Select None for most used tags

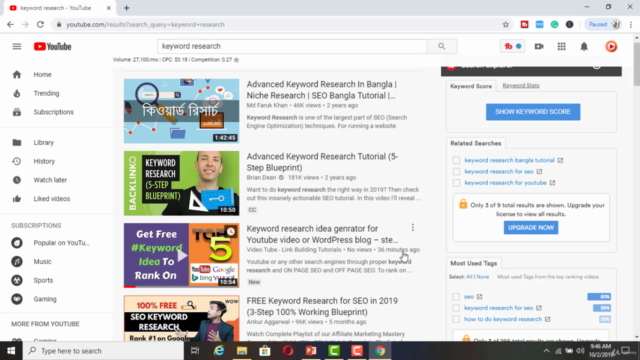coord(482,277)
